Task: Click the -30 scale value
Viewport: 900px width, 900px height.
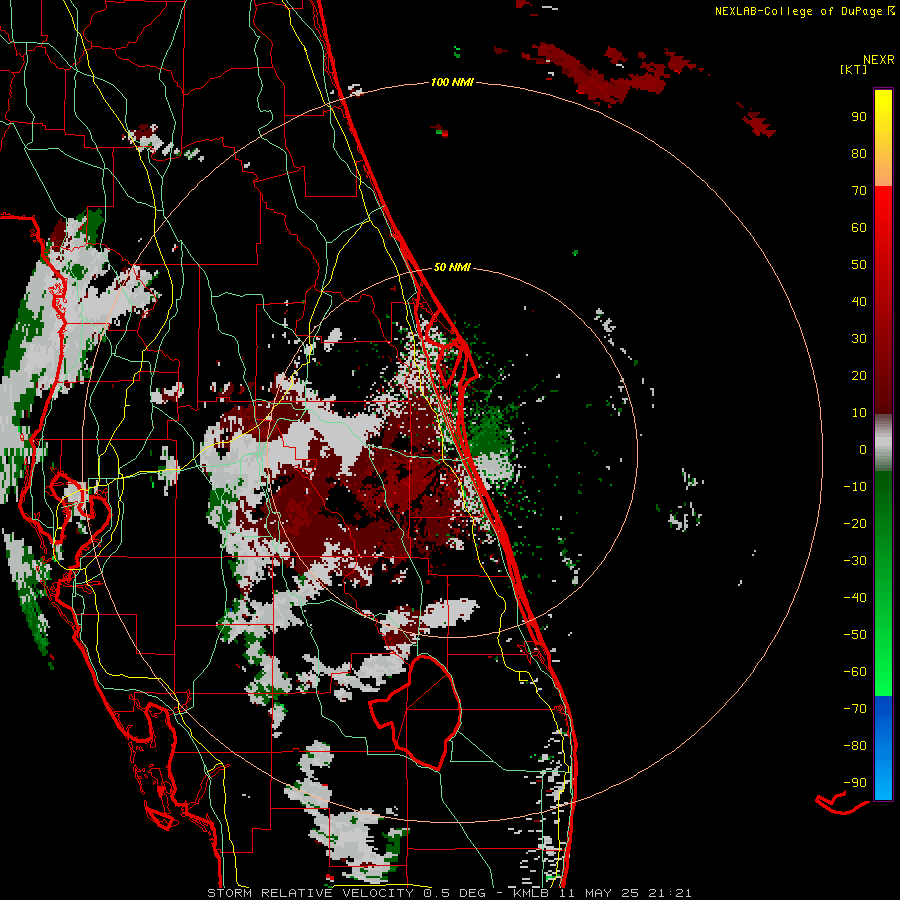Action: (855, 561)
